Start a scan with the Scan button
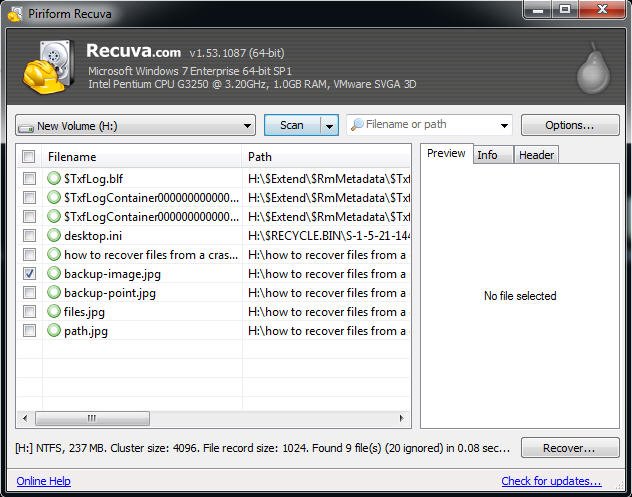632x497 pixels. 292,125
